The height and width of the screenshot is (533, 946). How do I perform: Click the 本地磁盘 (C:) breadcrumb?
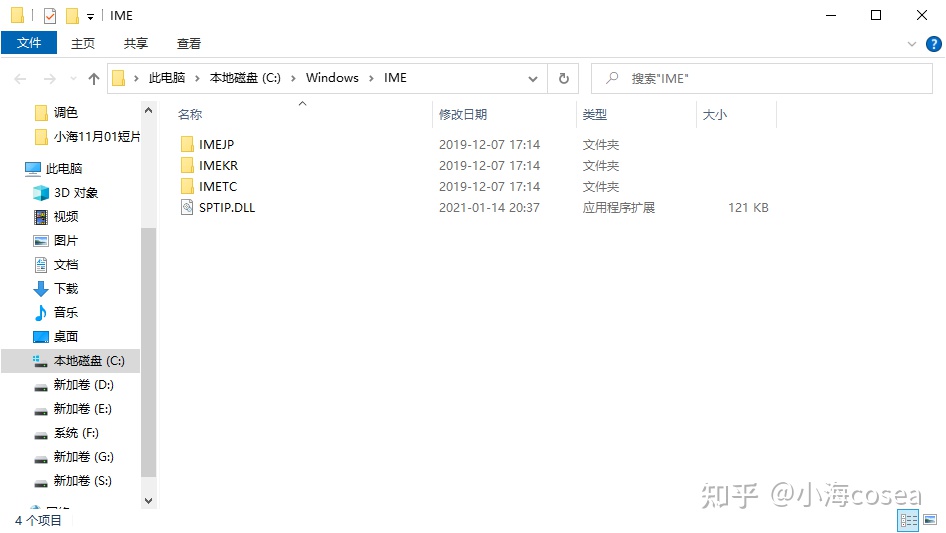(x=245, y=78)
